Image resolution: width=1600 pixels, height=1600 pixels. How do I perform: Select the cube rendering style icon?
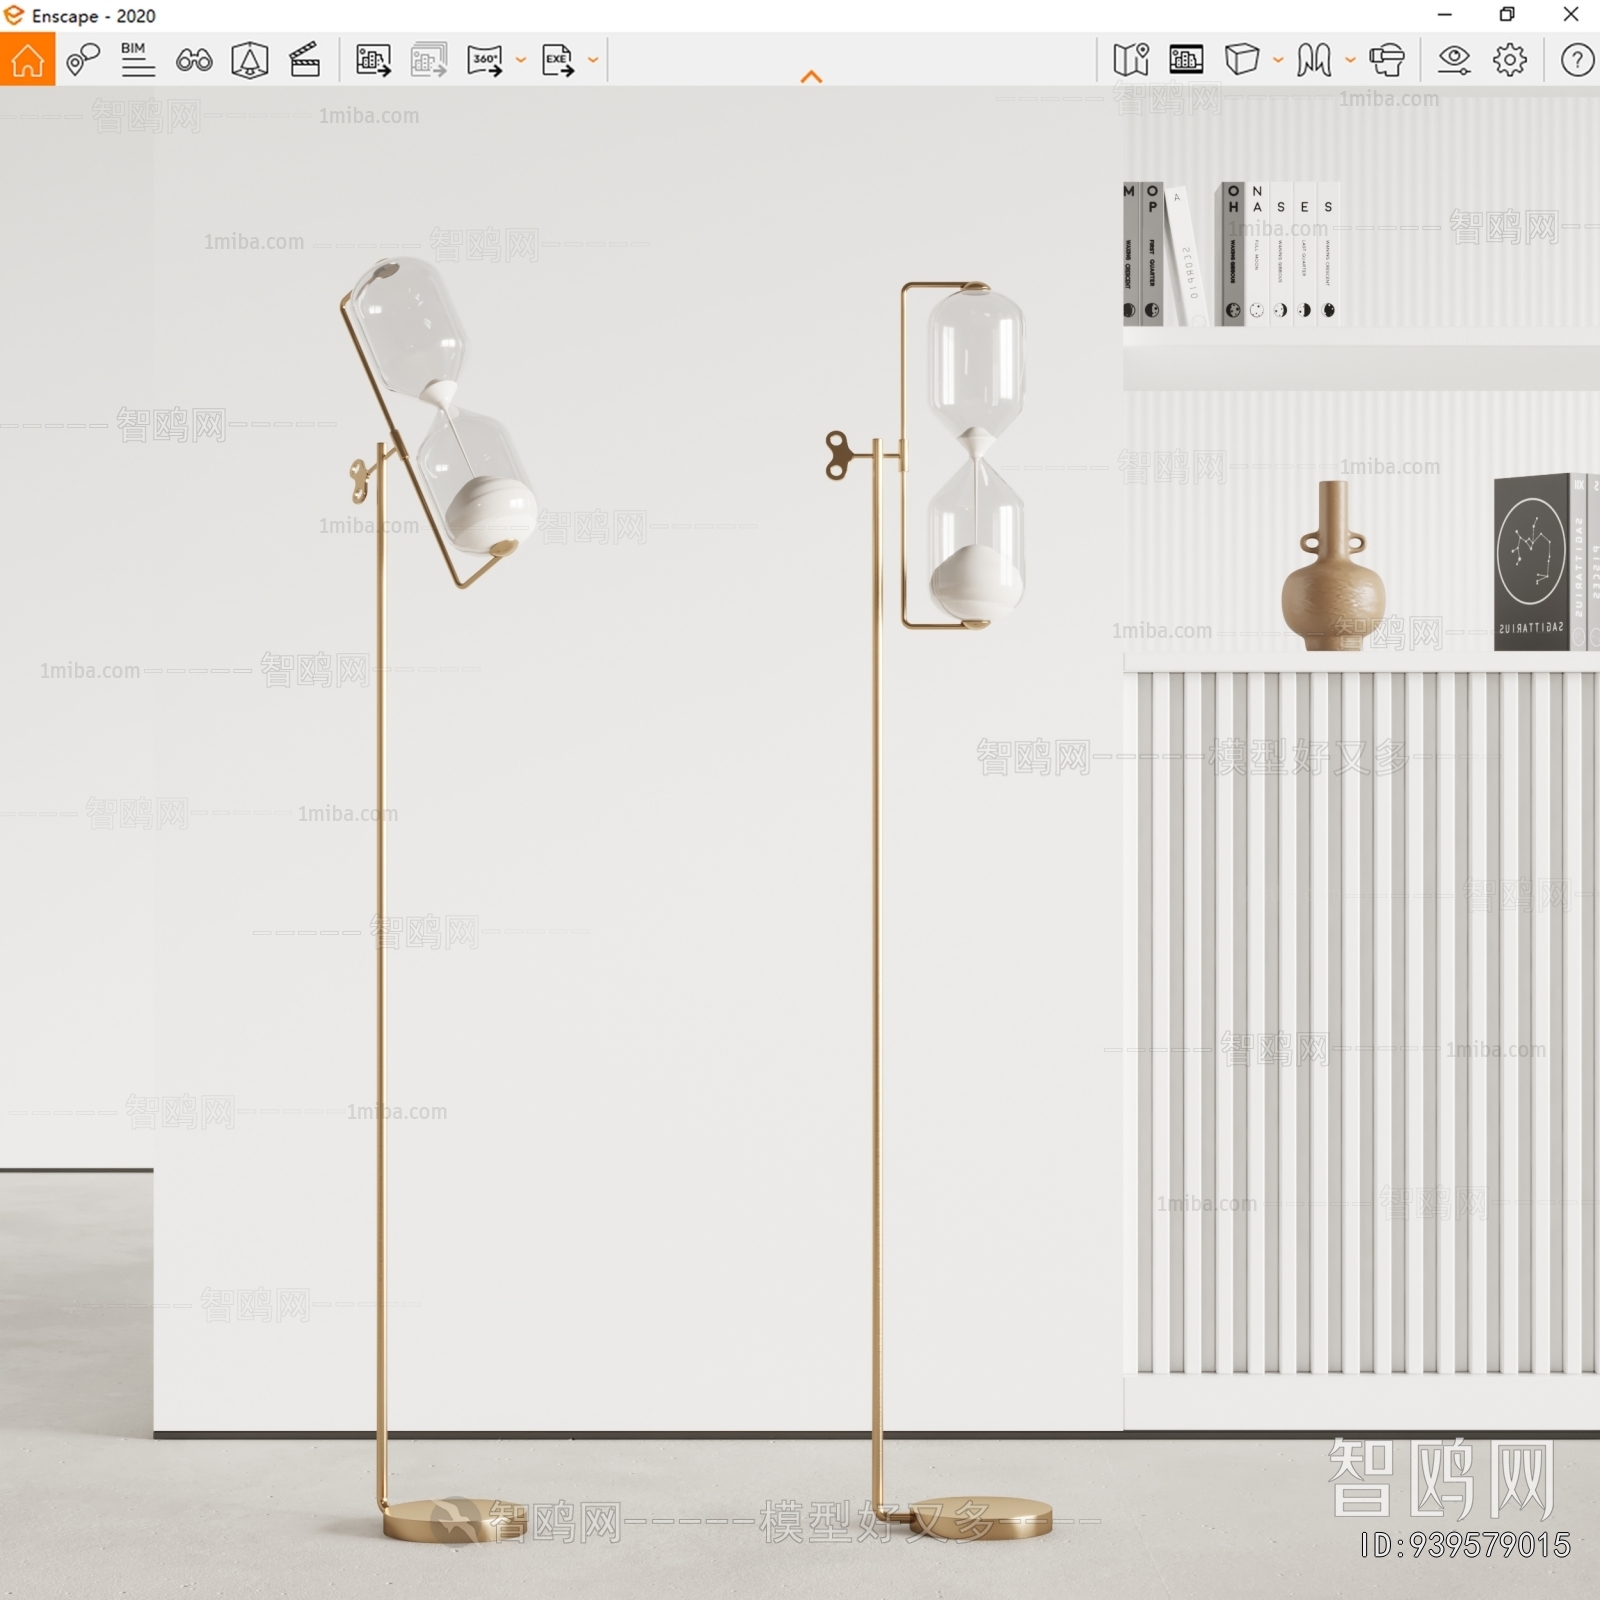(x=1241, y=60)
